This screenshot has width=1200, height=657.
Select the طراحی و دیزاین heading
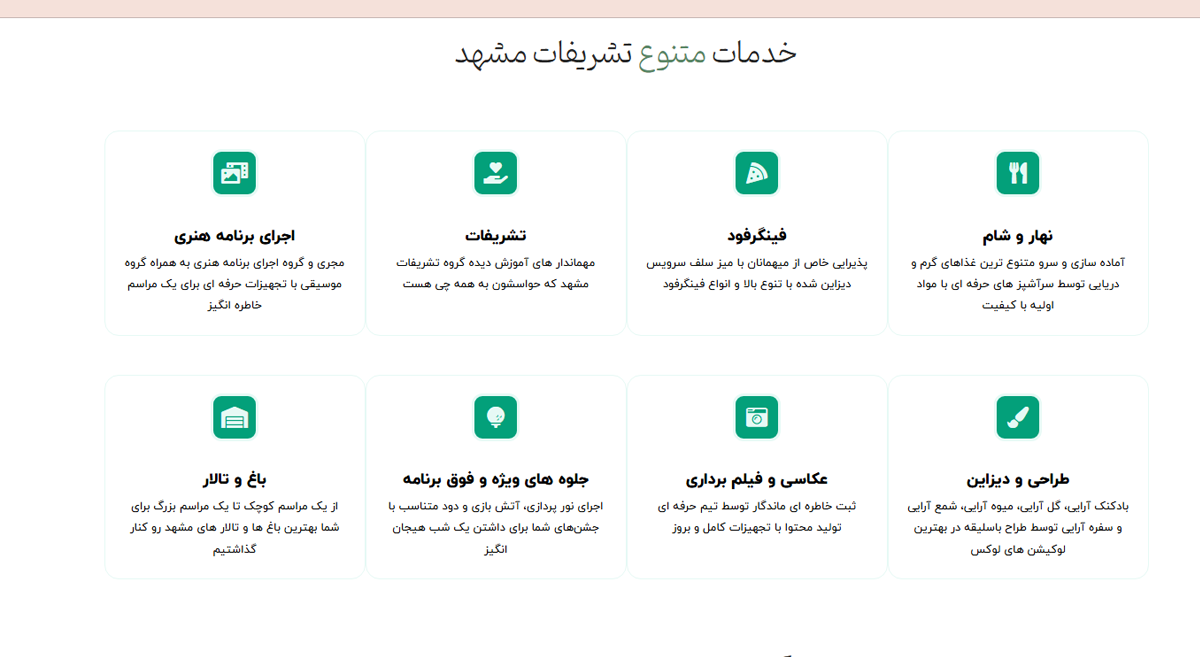1018,479
